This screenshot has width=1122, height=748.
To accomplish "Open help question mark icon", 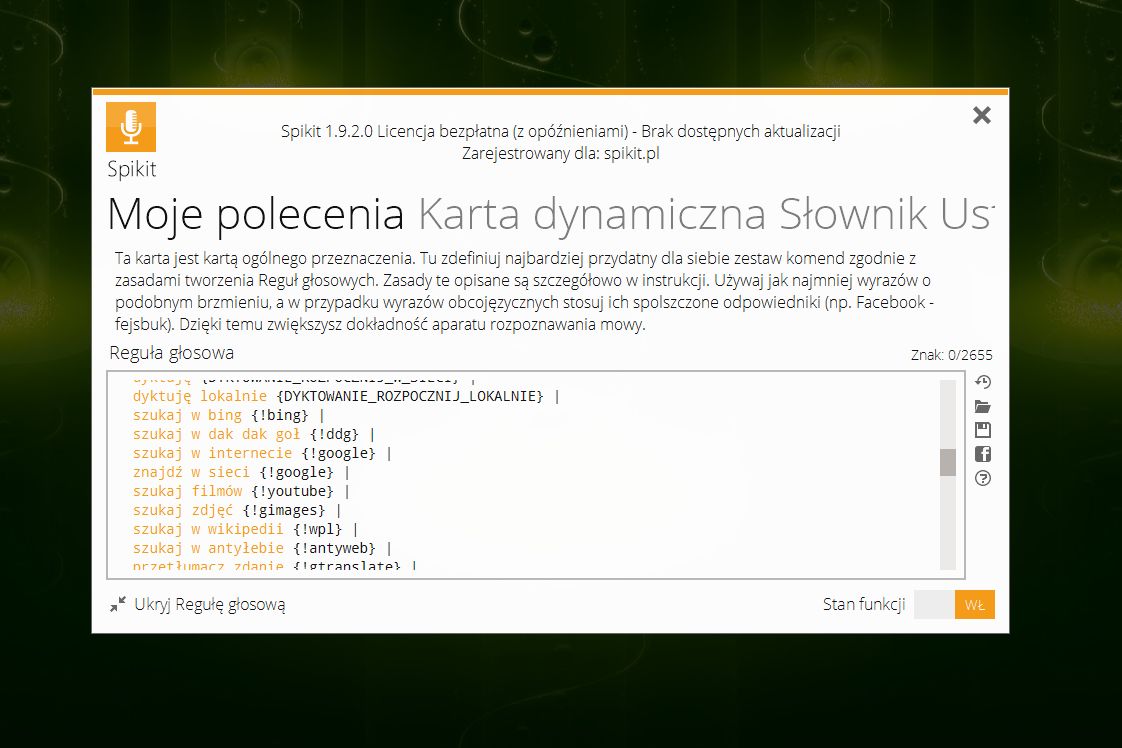I will point(982,478).
